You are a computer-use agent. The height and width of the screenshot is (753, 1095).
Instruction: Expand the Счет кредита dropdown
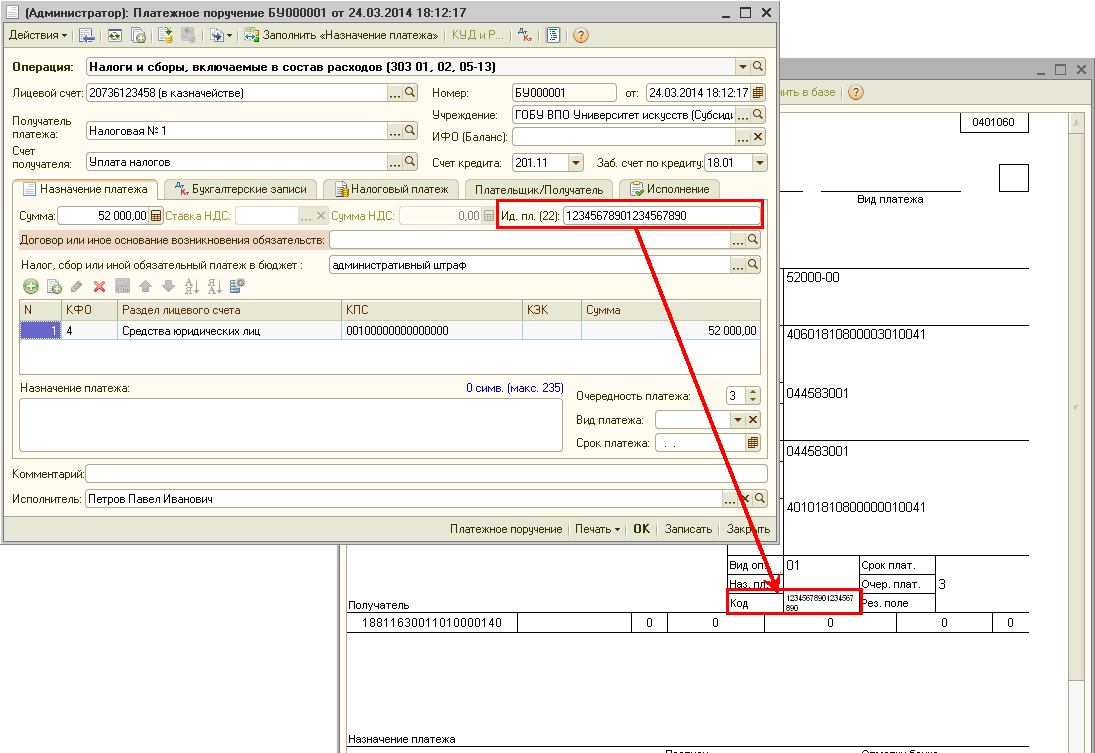[575, 163]
